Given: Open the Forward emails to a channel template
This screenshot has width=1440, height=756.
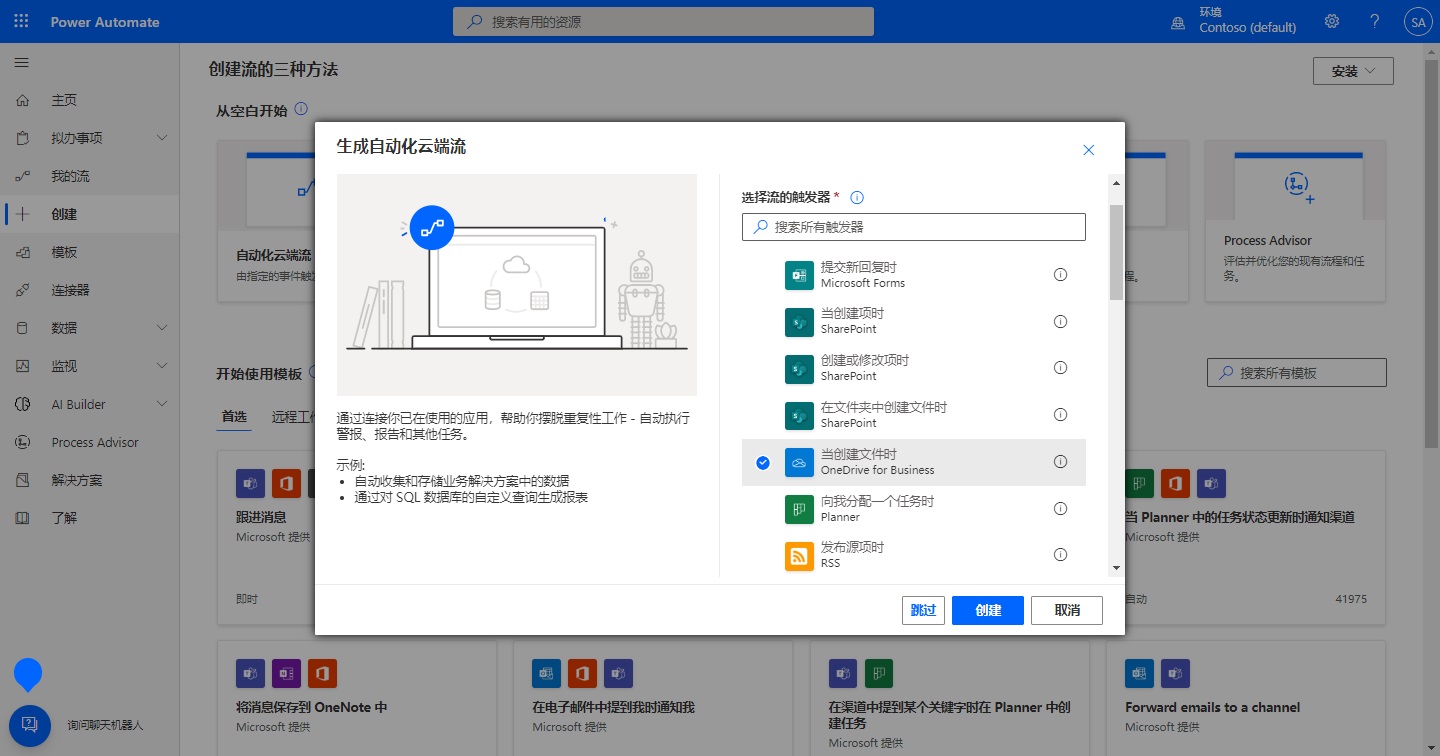Looking at the screenshot, I should point(1245,698).
